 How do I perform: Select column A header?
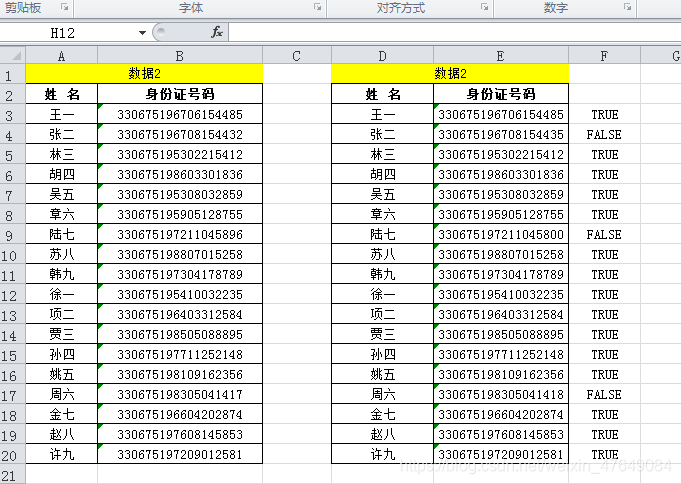coord(62,56)
